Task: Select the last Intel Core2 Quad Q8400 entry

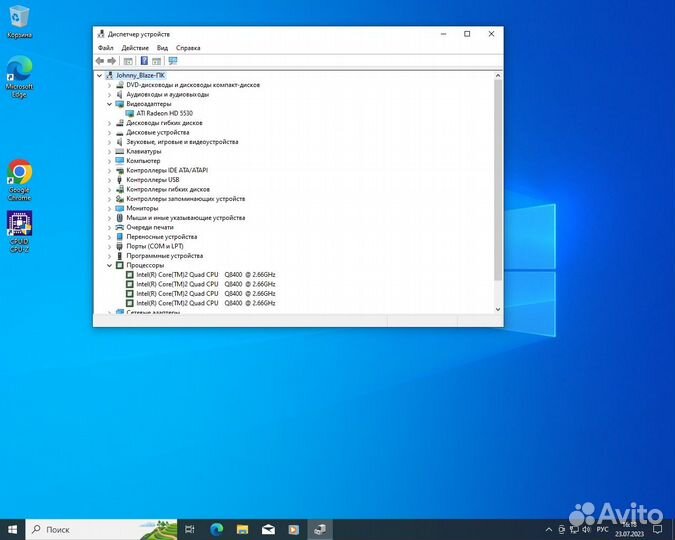Action: pyautogui.click(x=206, y=303)
